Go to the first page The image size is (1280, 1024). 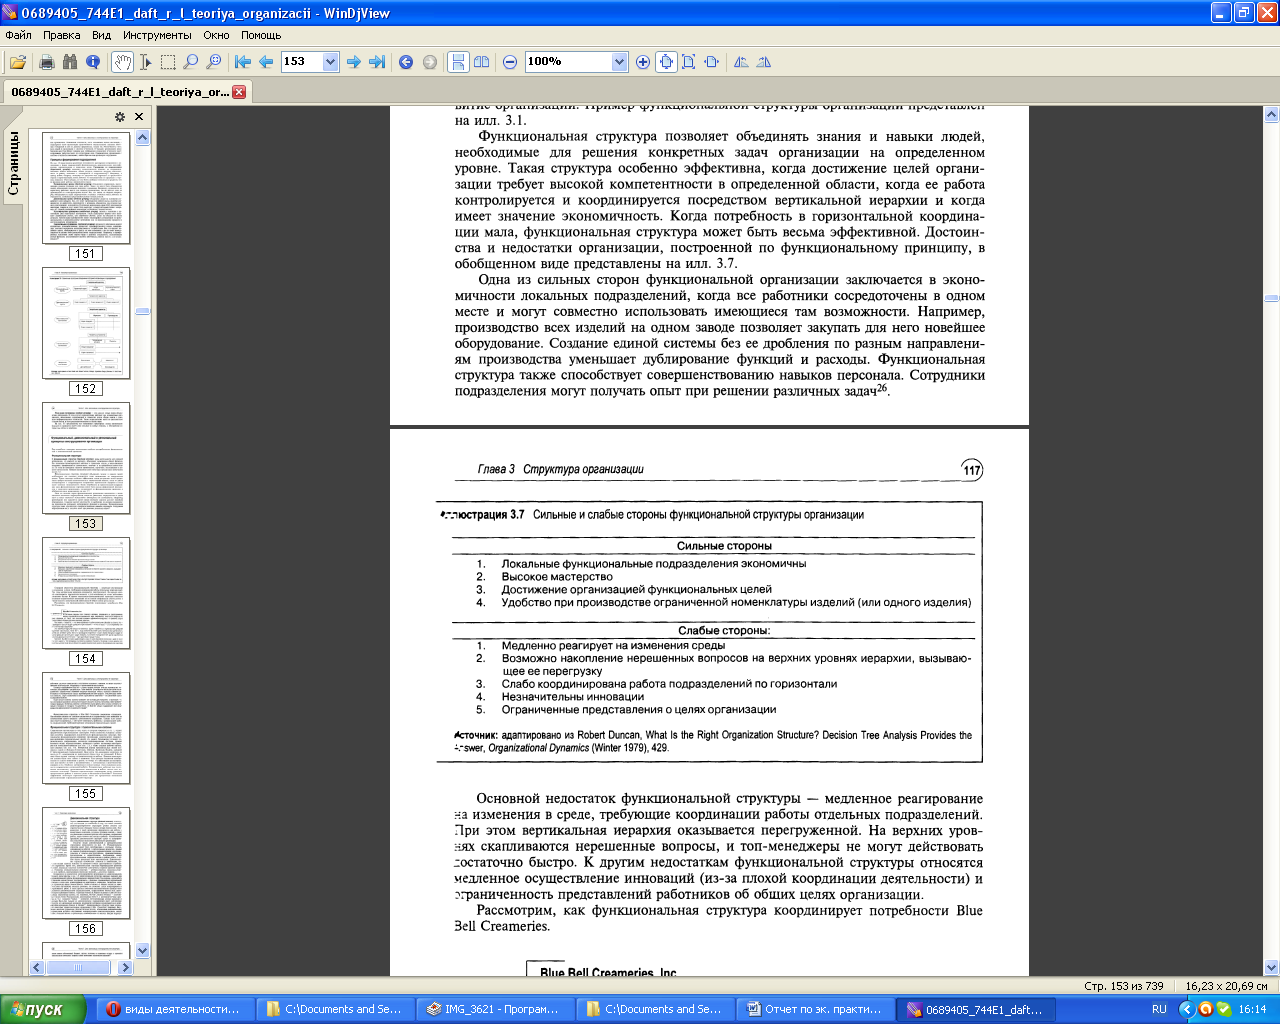tap(243, 62)
